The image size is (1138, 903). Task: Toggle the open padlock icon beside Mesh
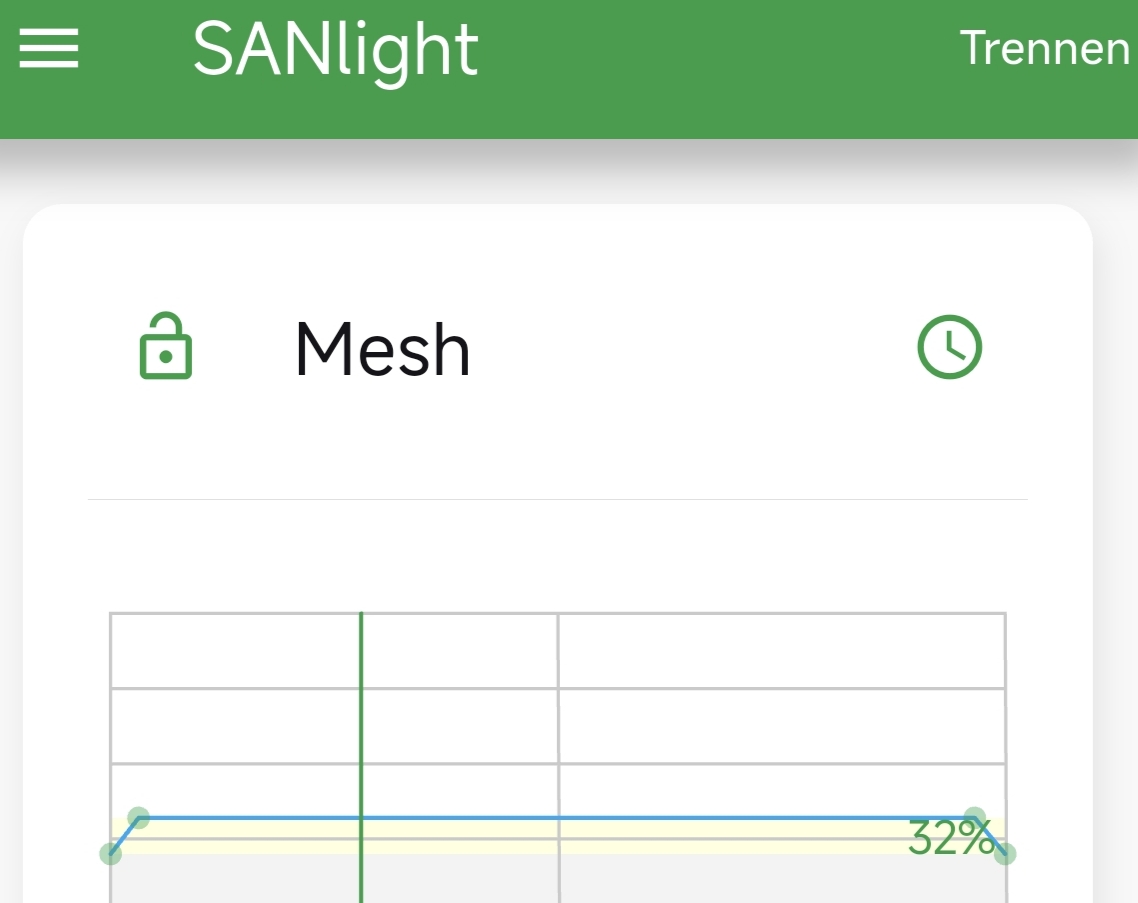[x=165, y=346]
